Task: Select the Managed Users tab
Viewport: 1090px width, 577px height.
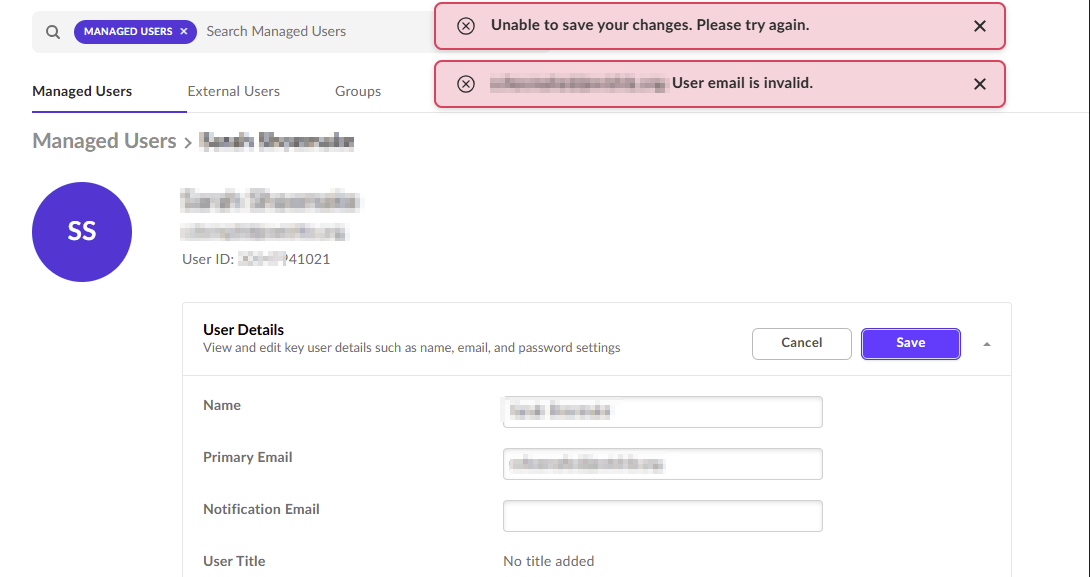Action: (82, 91)
